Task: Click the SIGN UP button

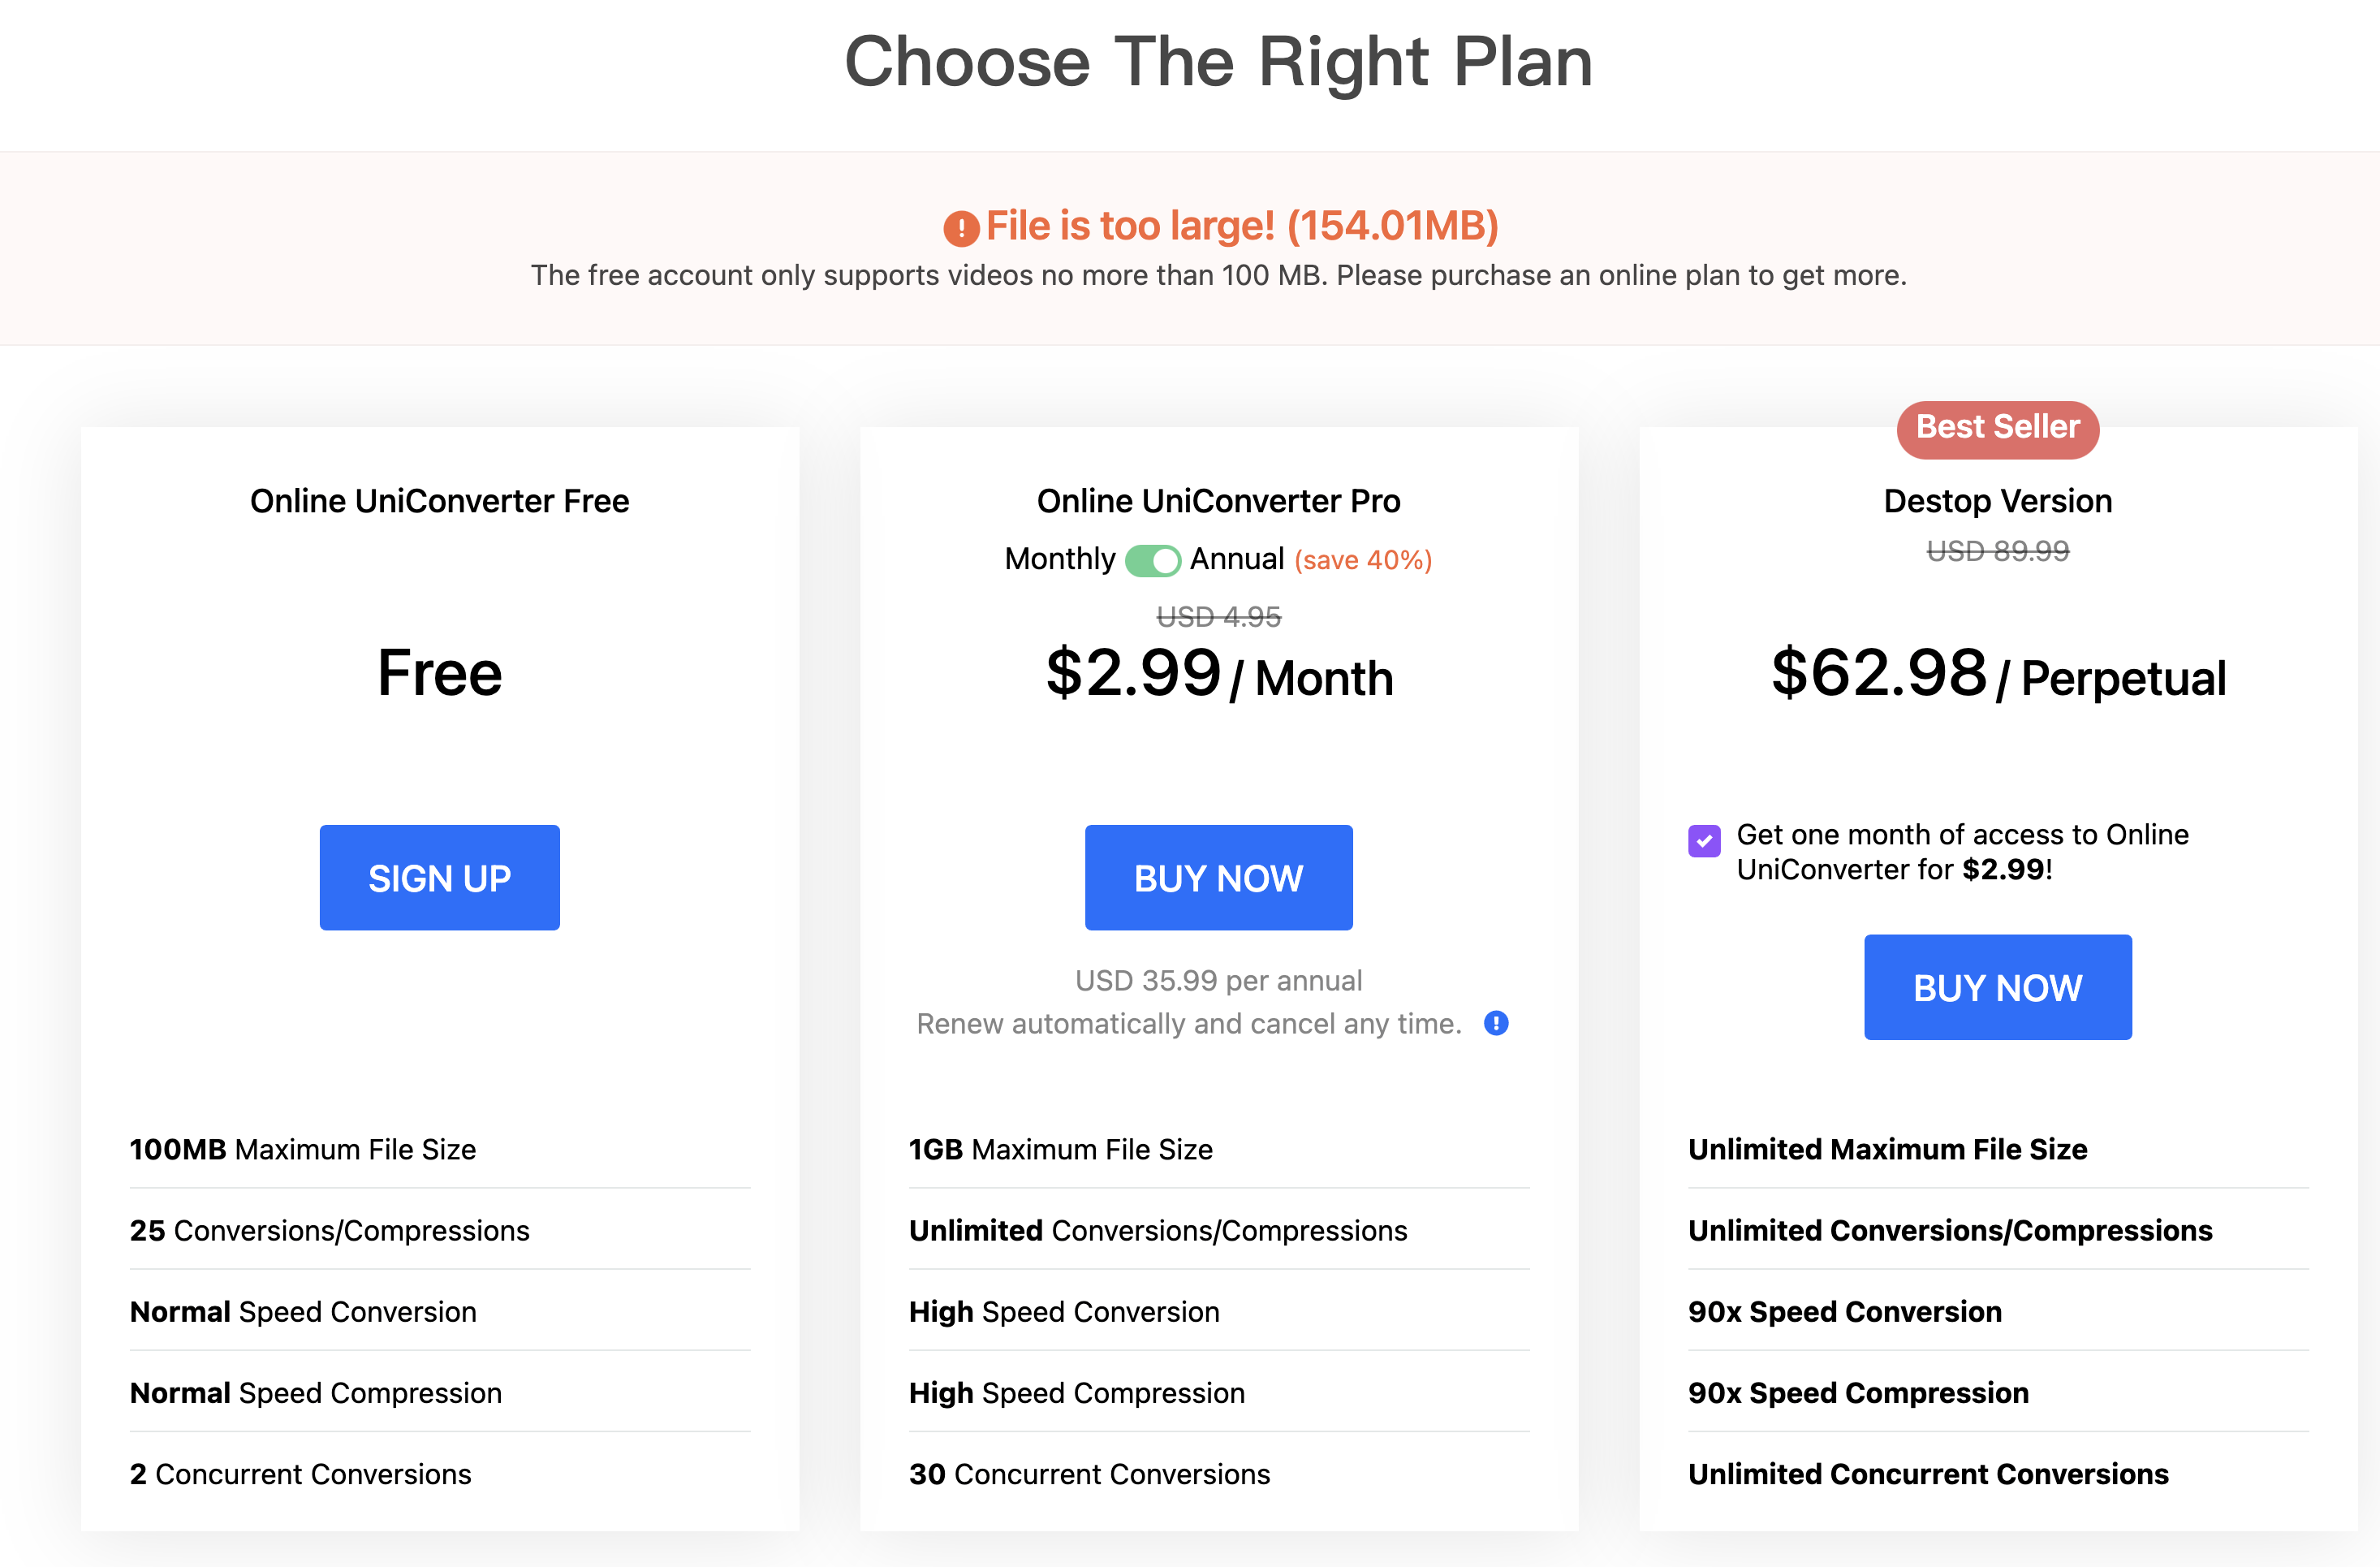Action: tap(439, 878)
